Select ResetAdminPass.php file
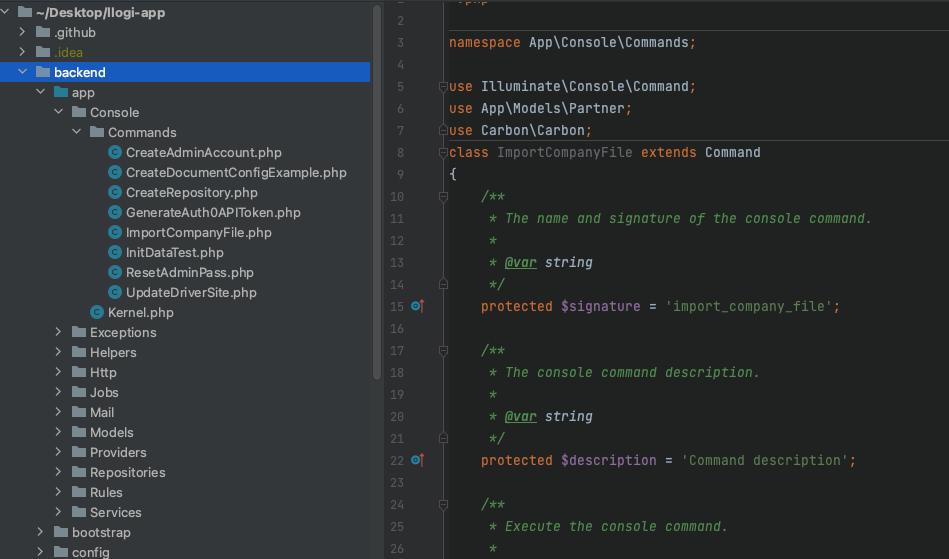This screenshot has height=559, width=949. [189, 272]
